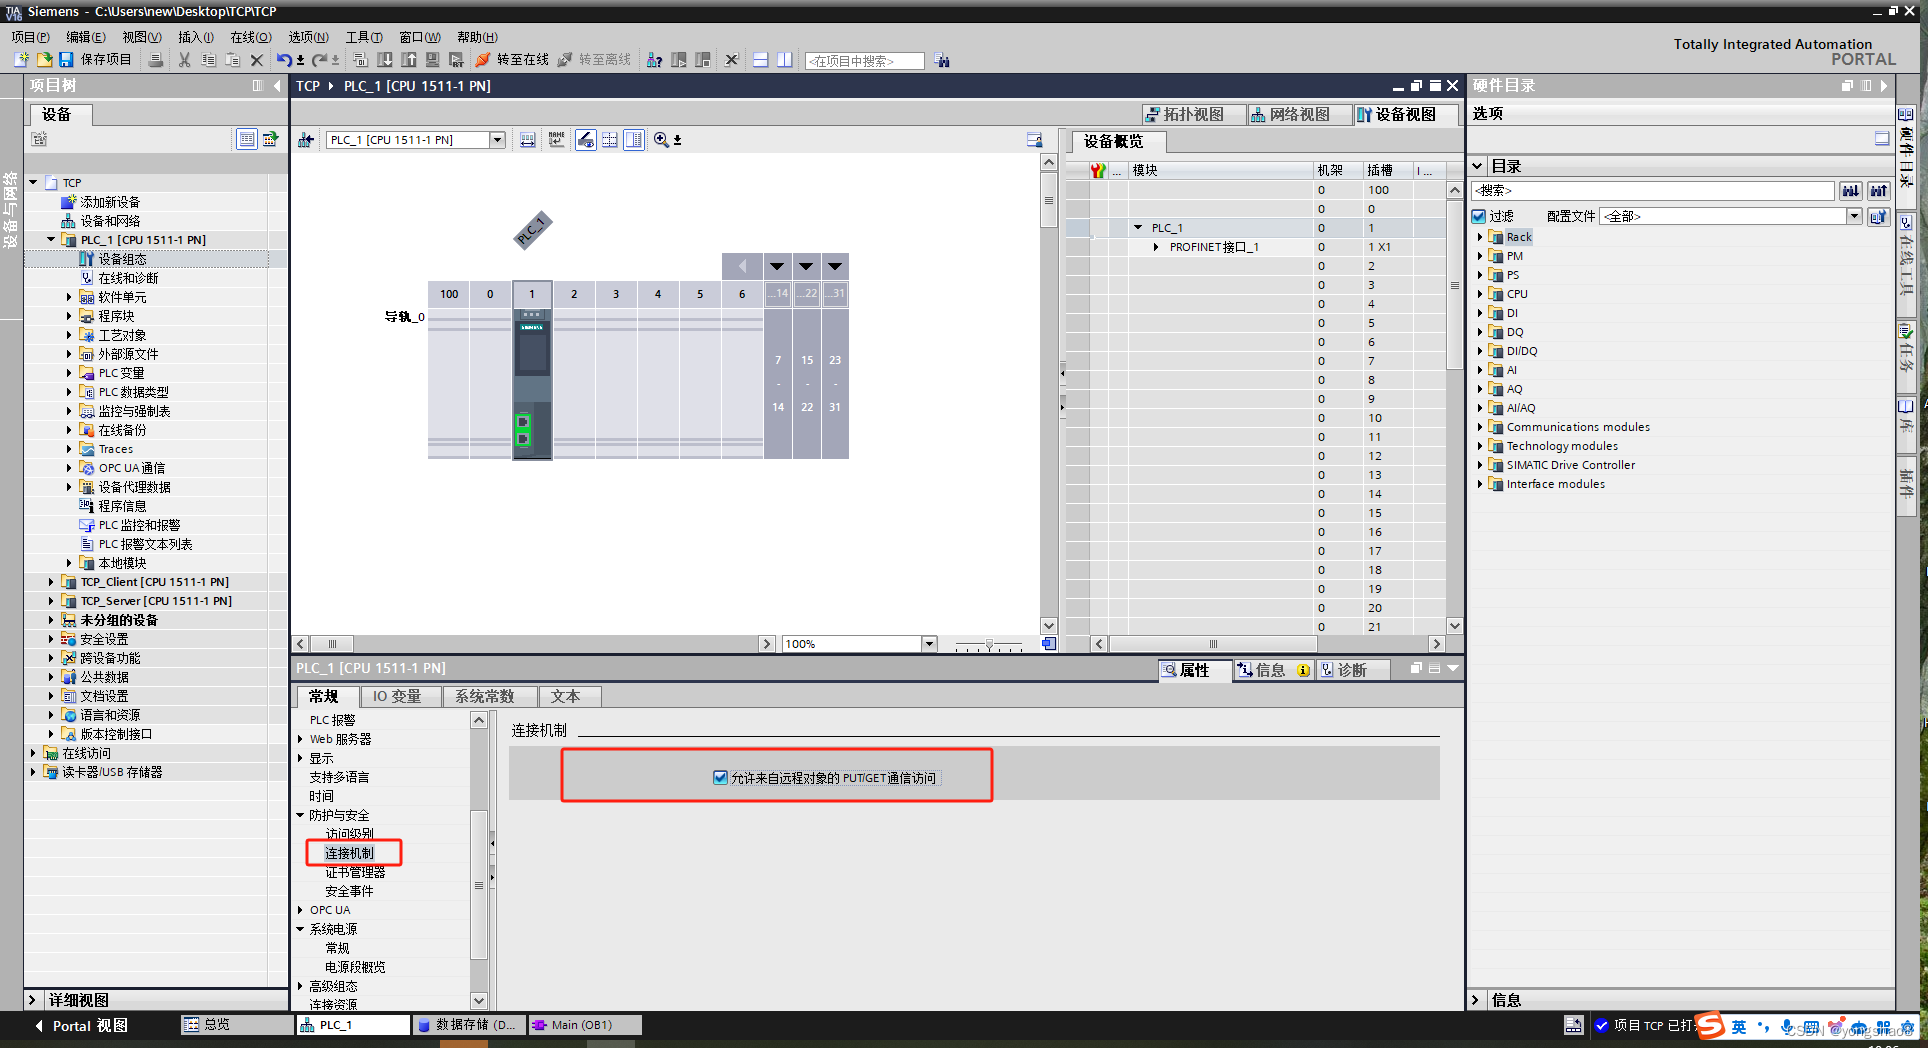Click the print icon in the main toolbar
The width and height of the screenshot is (1928, 1048).
(156, 60)
